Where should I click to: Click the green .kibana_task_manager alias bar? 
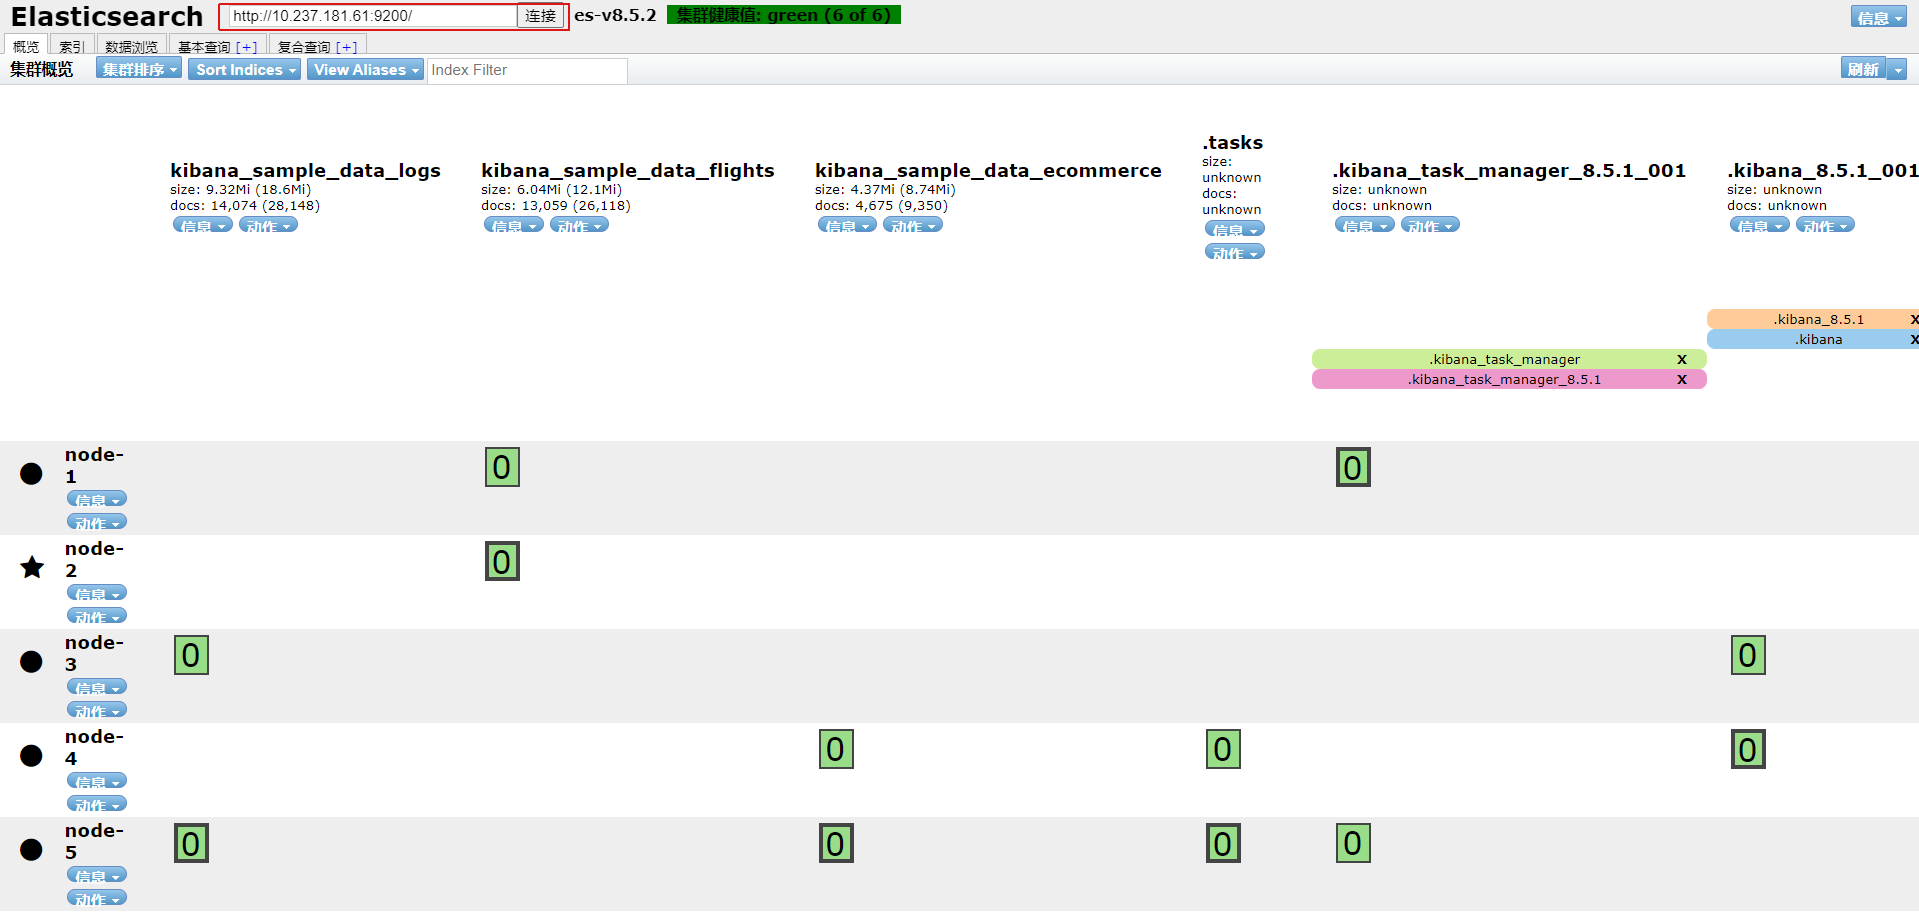(1509, 359)
